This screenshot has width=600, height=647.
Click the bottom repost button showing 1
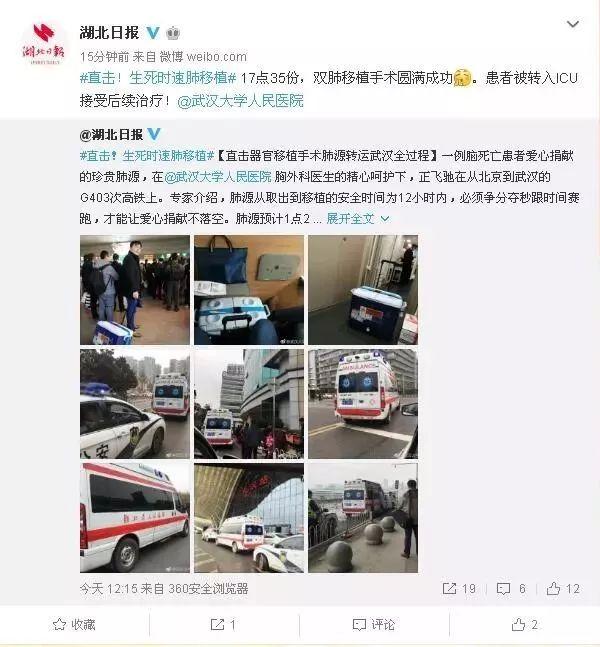click(x=223, y=624)
